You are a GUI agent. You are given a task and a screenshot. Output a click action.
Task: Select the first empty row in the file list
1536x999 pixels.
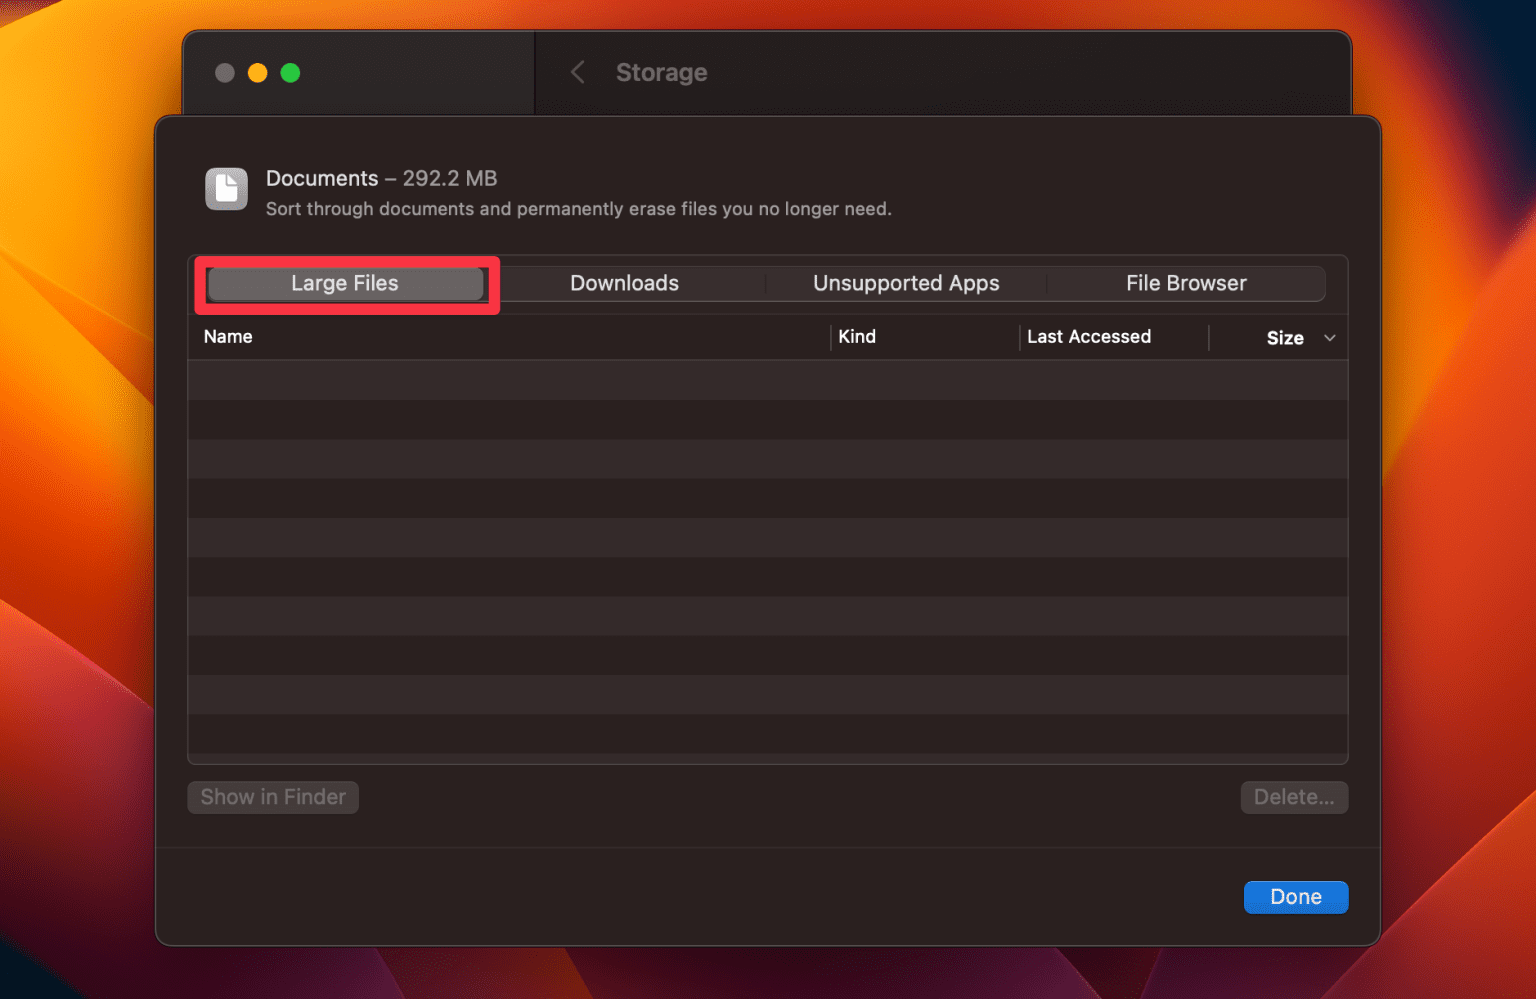768,379
